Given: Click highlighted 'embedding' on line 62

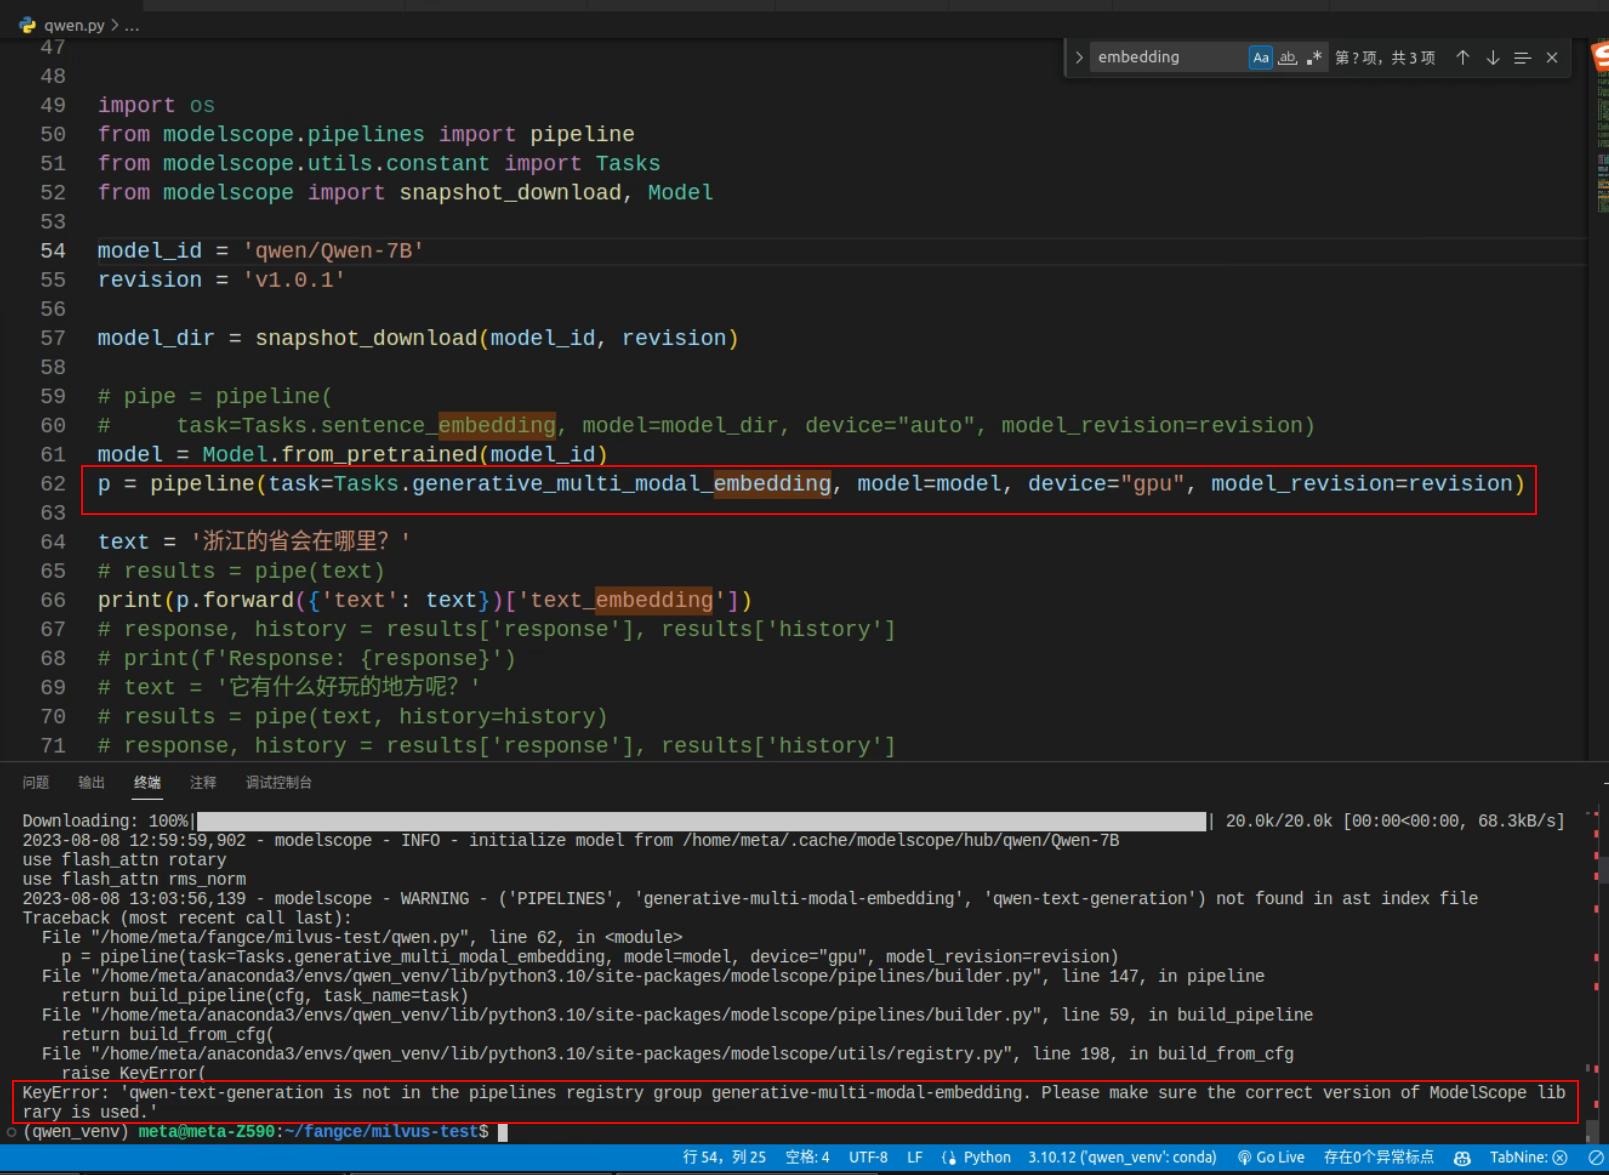Looking at the screenshot, I should pos(772,484).
